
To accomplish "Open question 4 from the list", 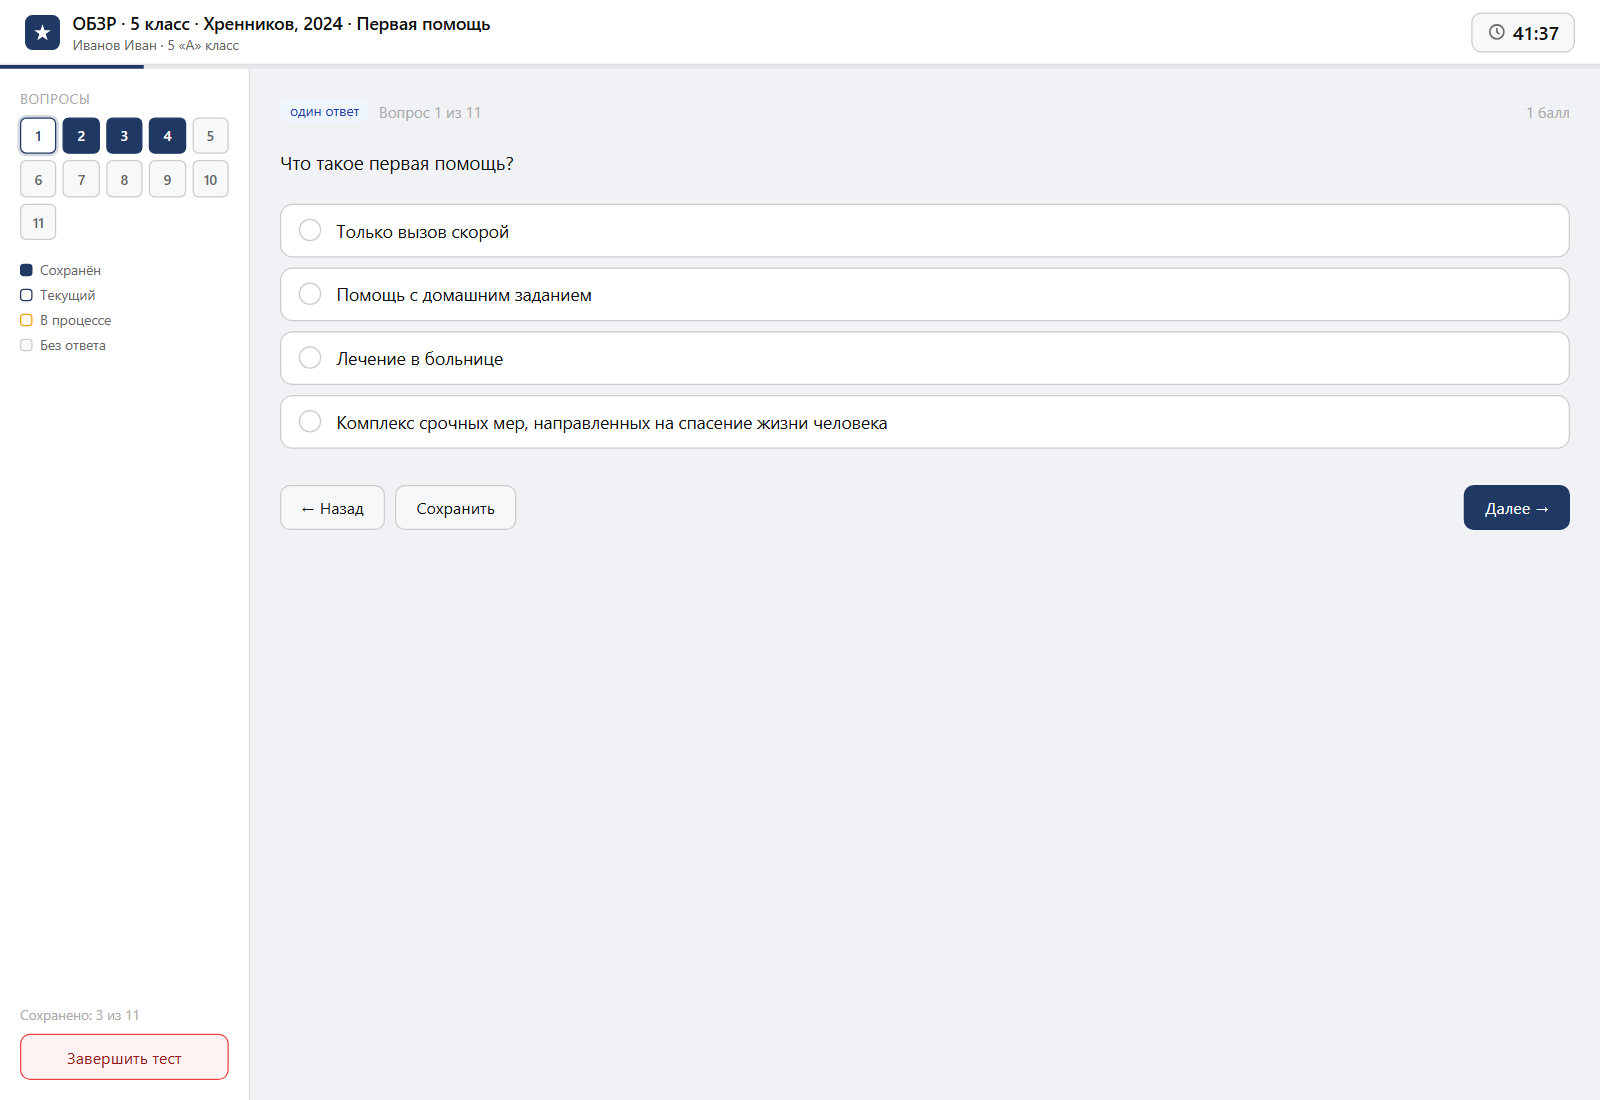I will (167, 136).
